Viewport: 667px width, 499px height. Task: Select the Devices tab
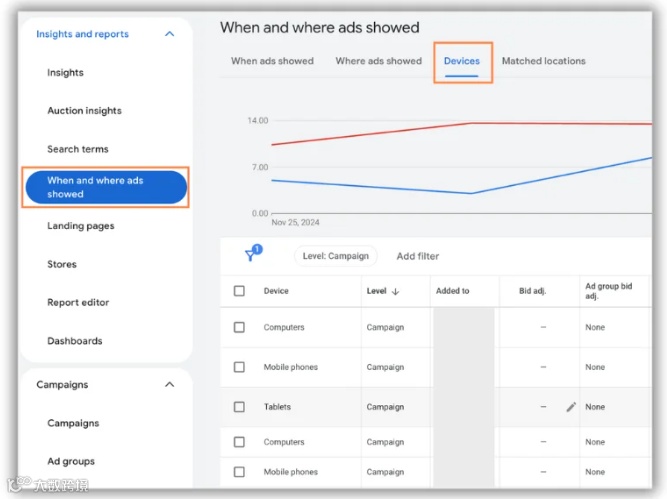click(462, 61)
